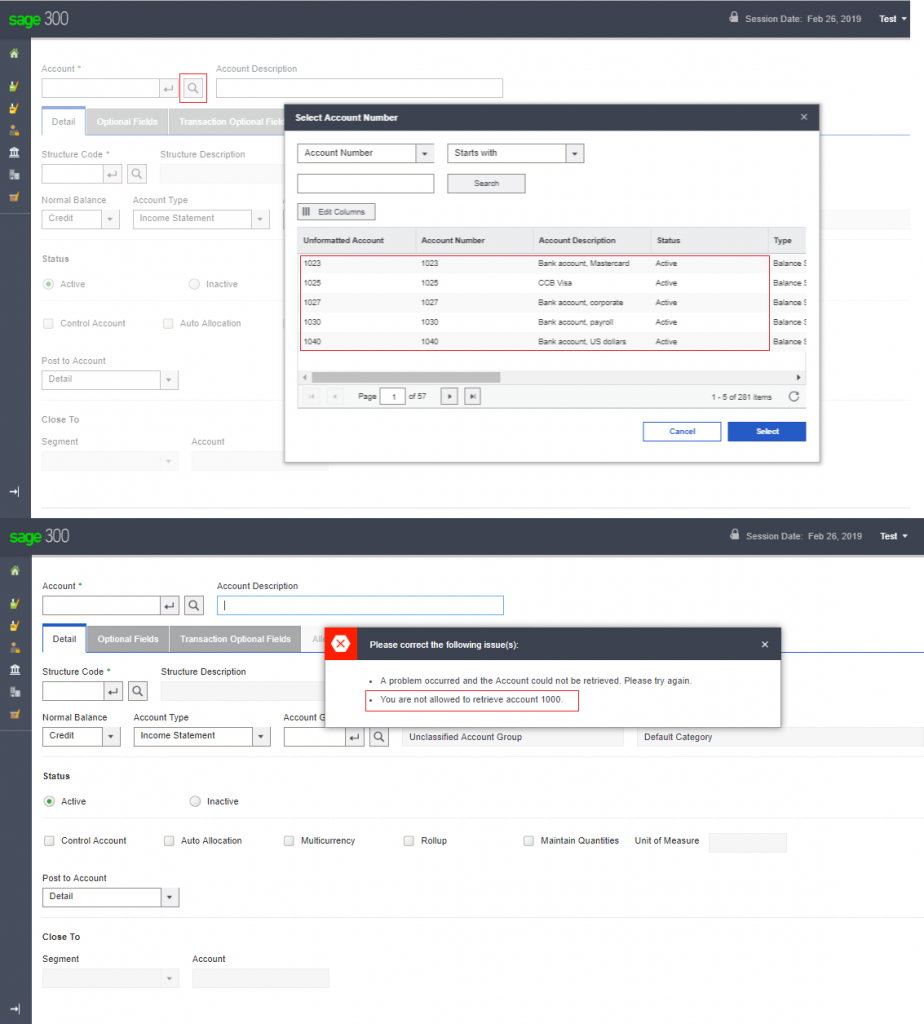The height and width of the screenshot is (1024, 924).
Task: Click the Structure Code finder magnifier icon
Action: coord(137,173)
